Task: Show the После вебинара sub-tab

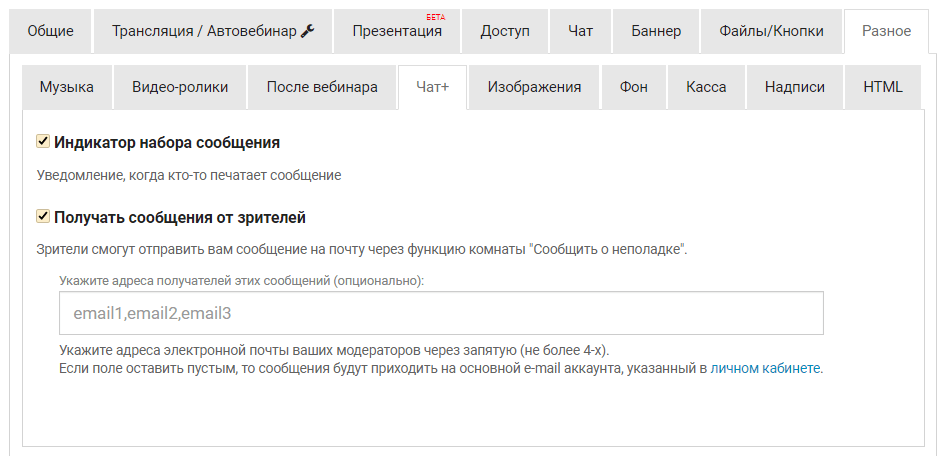Action: pyautogui.click(x=322, y=87)
